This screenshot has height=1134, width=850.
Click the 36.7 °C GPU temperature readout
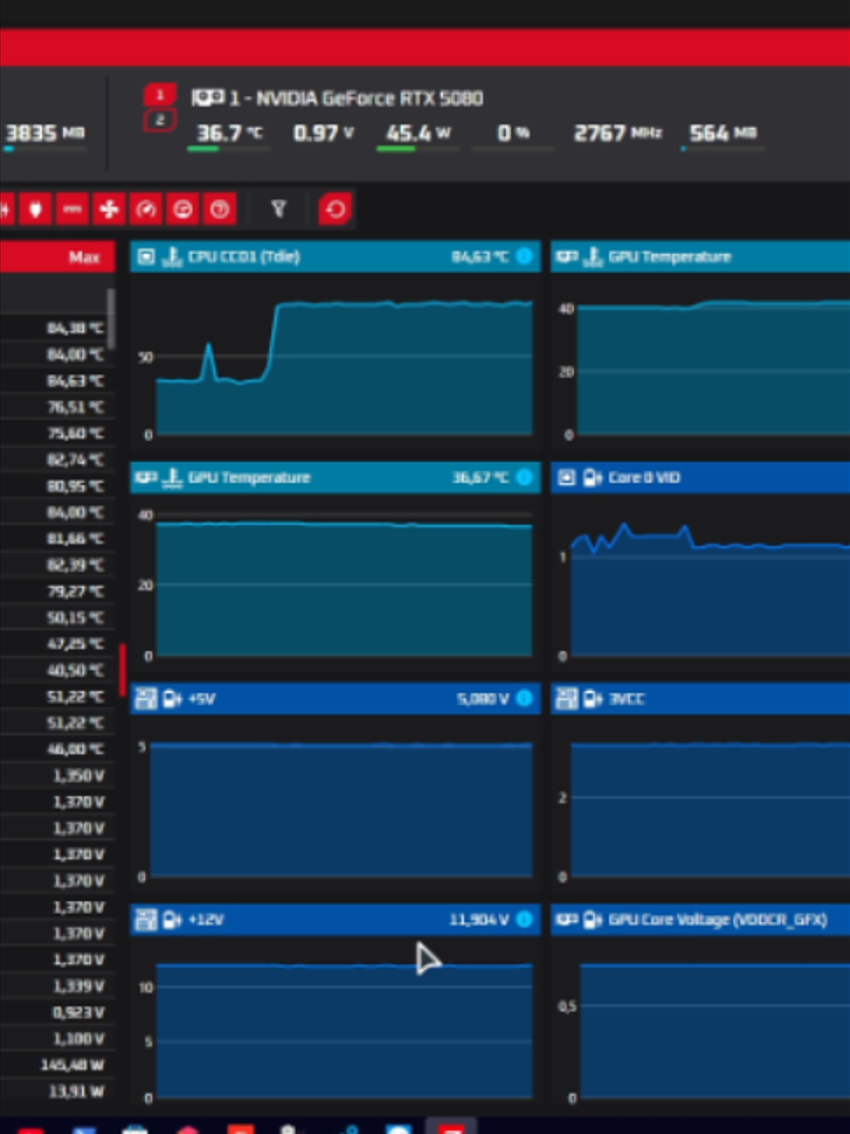[x=229, y=133]
